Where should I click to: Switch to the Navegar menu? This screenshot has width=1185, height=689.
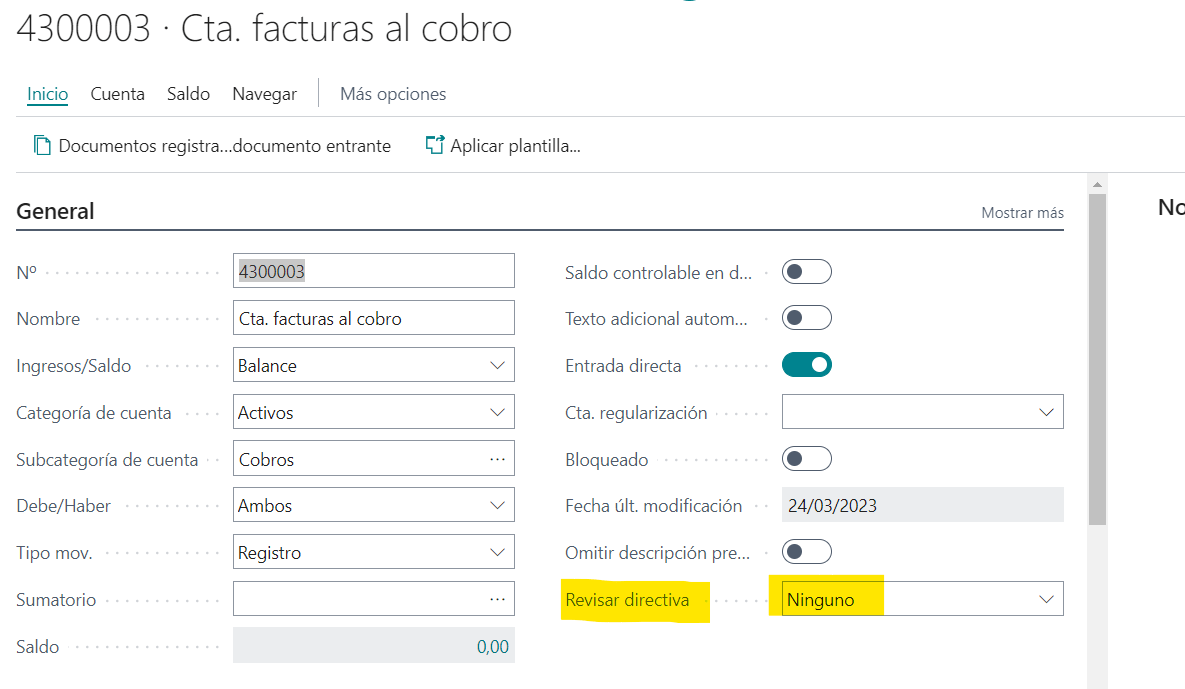tap(264, 94)
